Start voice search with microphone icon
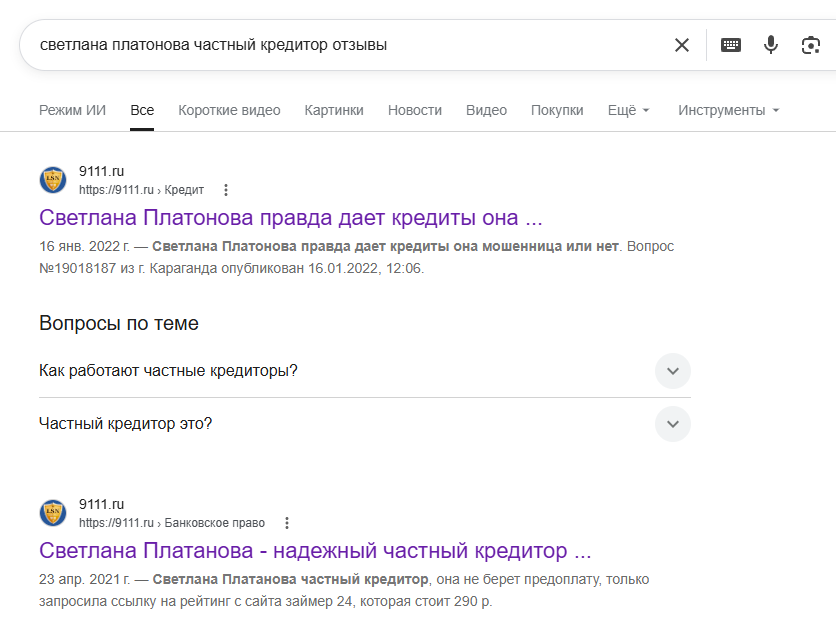 click(x=770, y=45)
